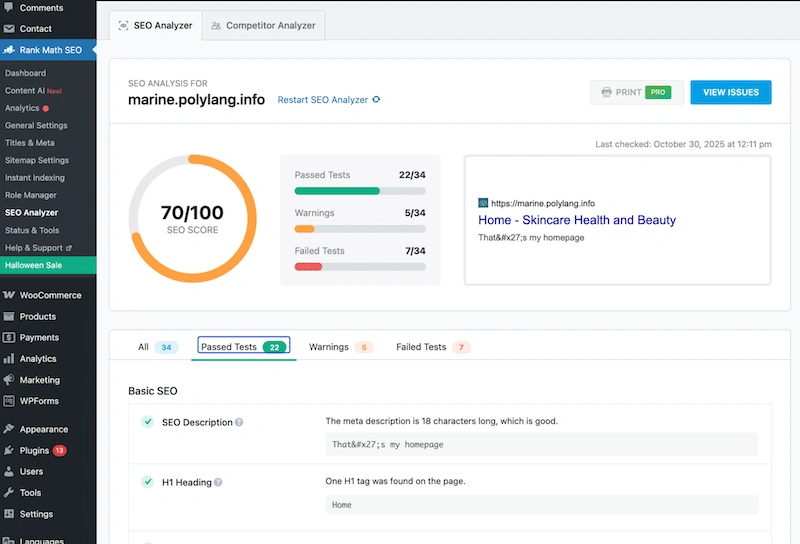This screenshot has height=544, width=800.
Task: Click the Print PRO button
Action: tap(636, 92)
